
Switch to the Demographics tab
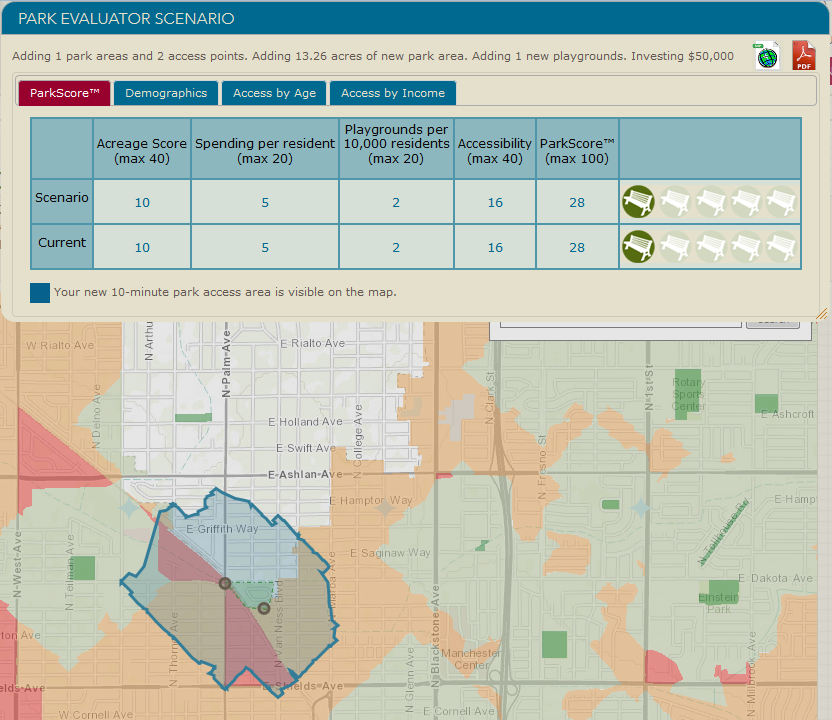coord(166,93)
